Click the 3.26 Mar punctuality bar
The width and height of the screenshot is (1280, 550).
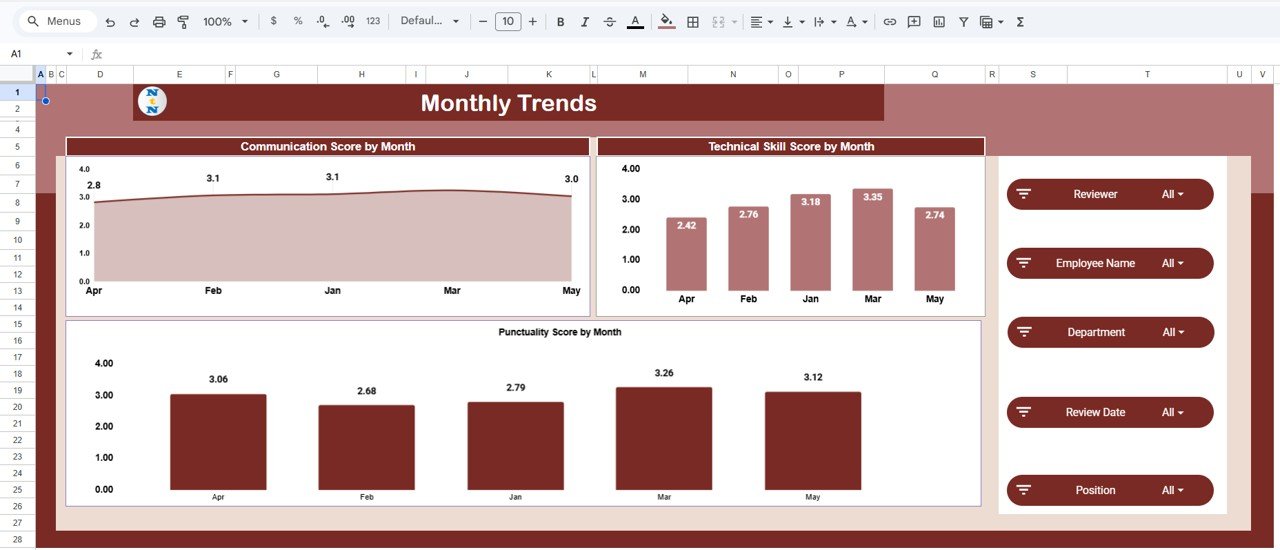click(x=664, y=439)
